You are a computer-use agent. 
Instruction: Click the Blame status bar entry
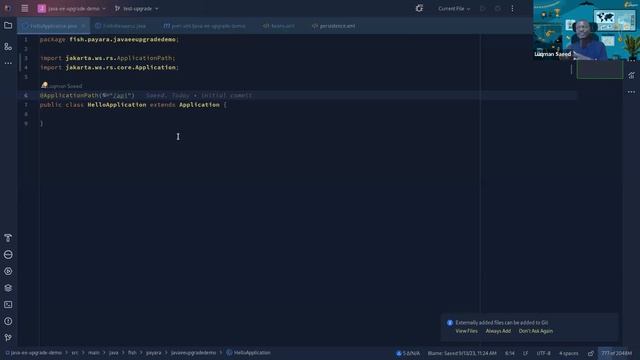click(x=462, y=353)
